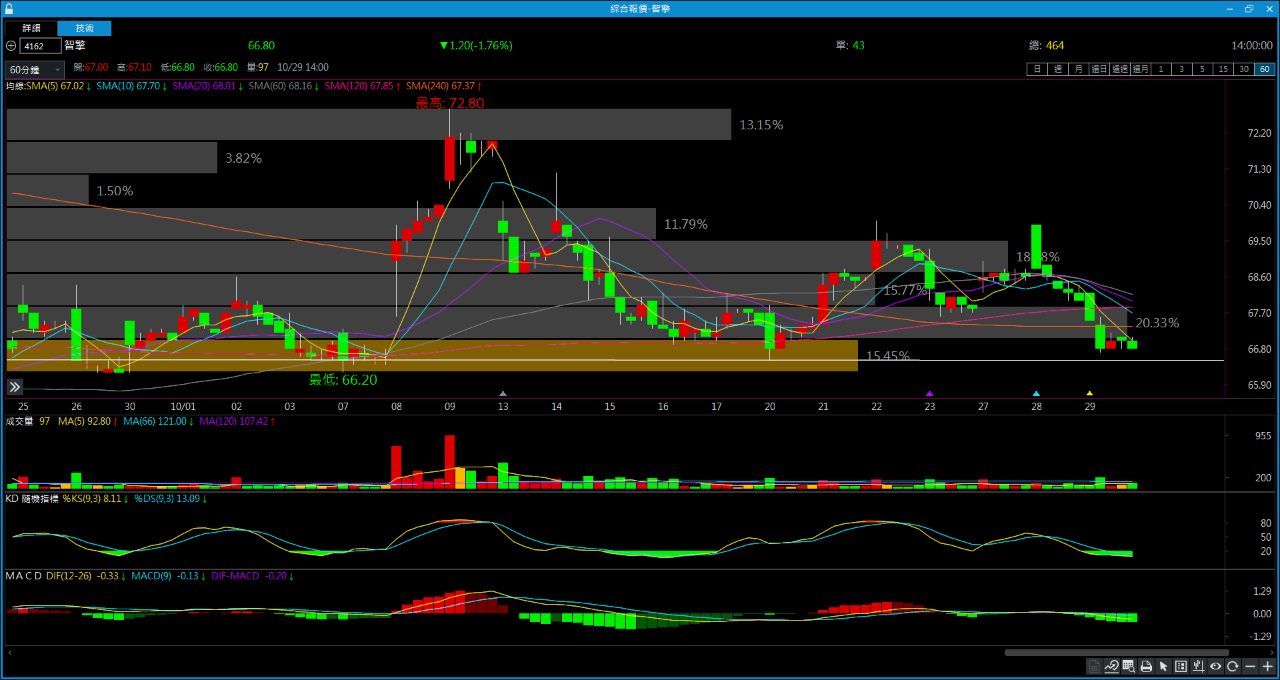Zoom in chart with plus icon
Screen dimensions: 1280x680
point(1268,667)
